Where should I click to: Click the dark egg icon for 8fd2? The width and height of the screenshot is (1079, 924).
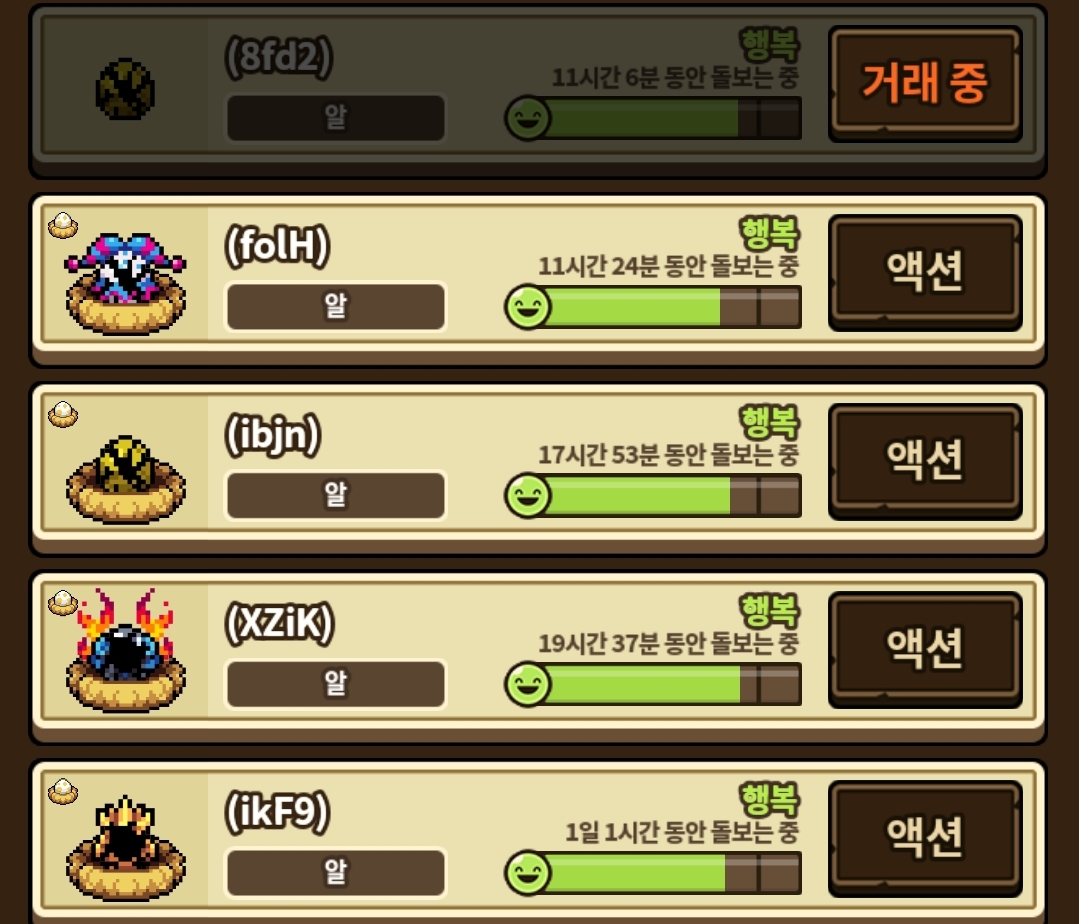tap(125, 89)
